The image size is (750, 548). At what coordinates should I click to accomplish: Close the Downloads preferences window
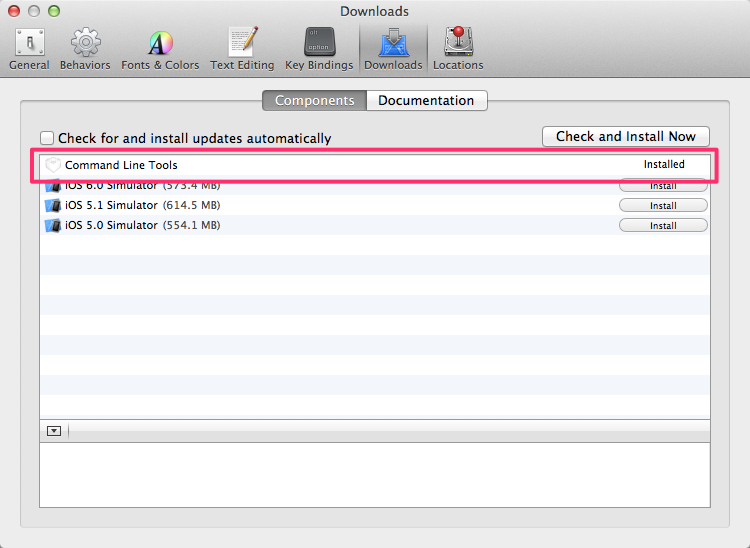coord(14,11)
